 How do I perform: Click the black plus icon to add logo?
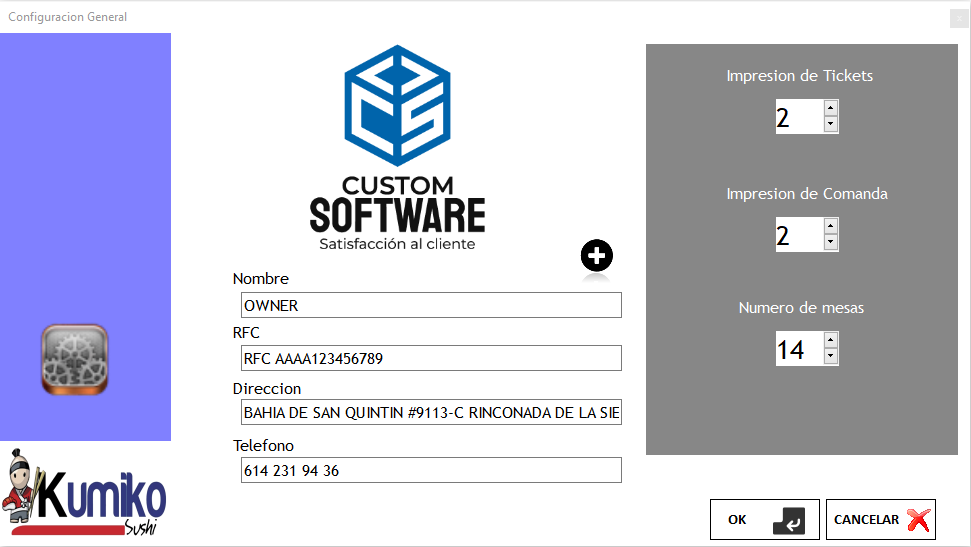coord(596,255)
